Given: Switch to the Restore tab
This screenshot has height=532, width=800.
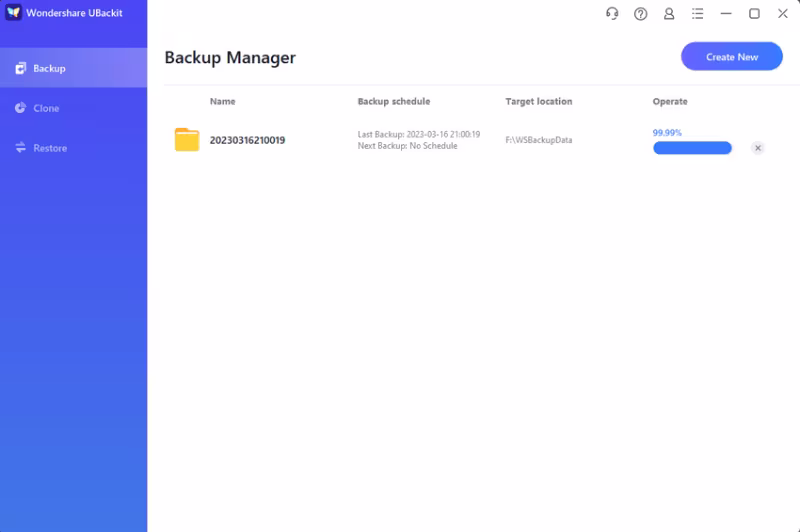Looking at the screenshot, I should tap(50, 148).
